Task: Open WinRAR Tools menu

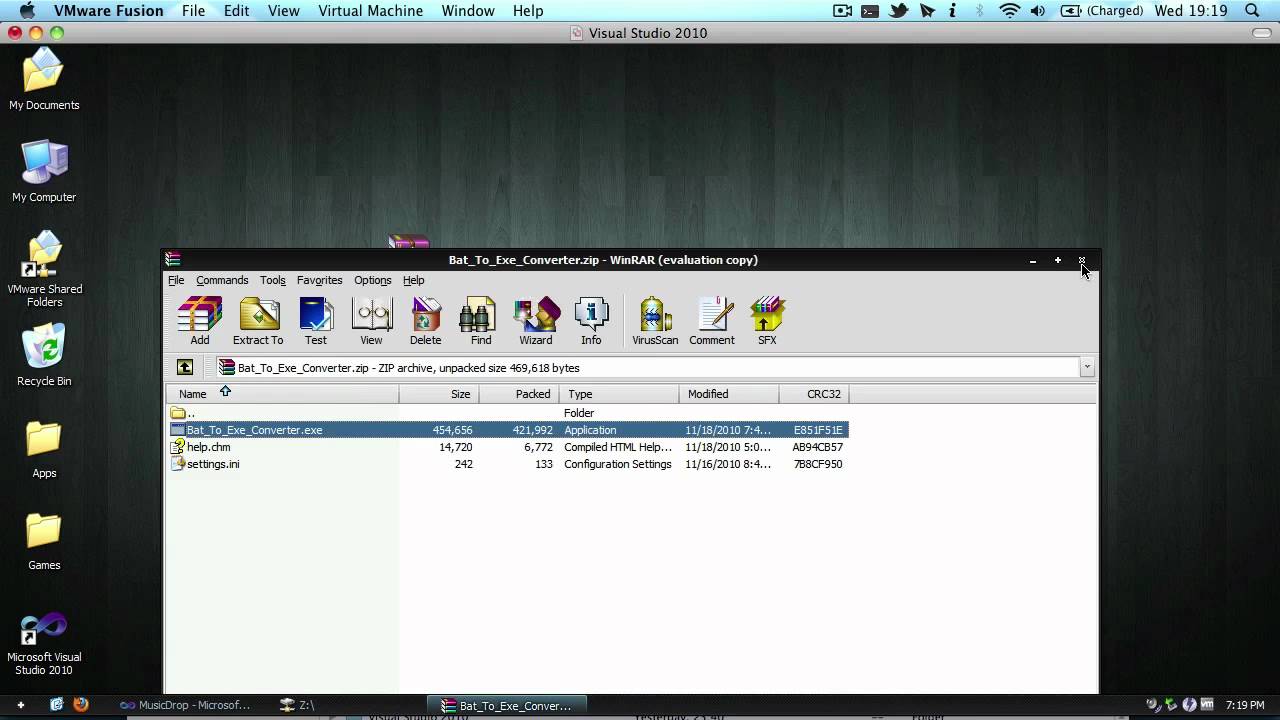Action: [x=273, y=280]
